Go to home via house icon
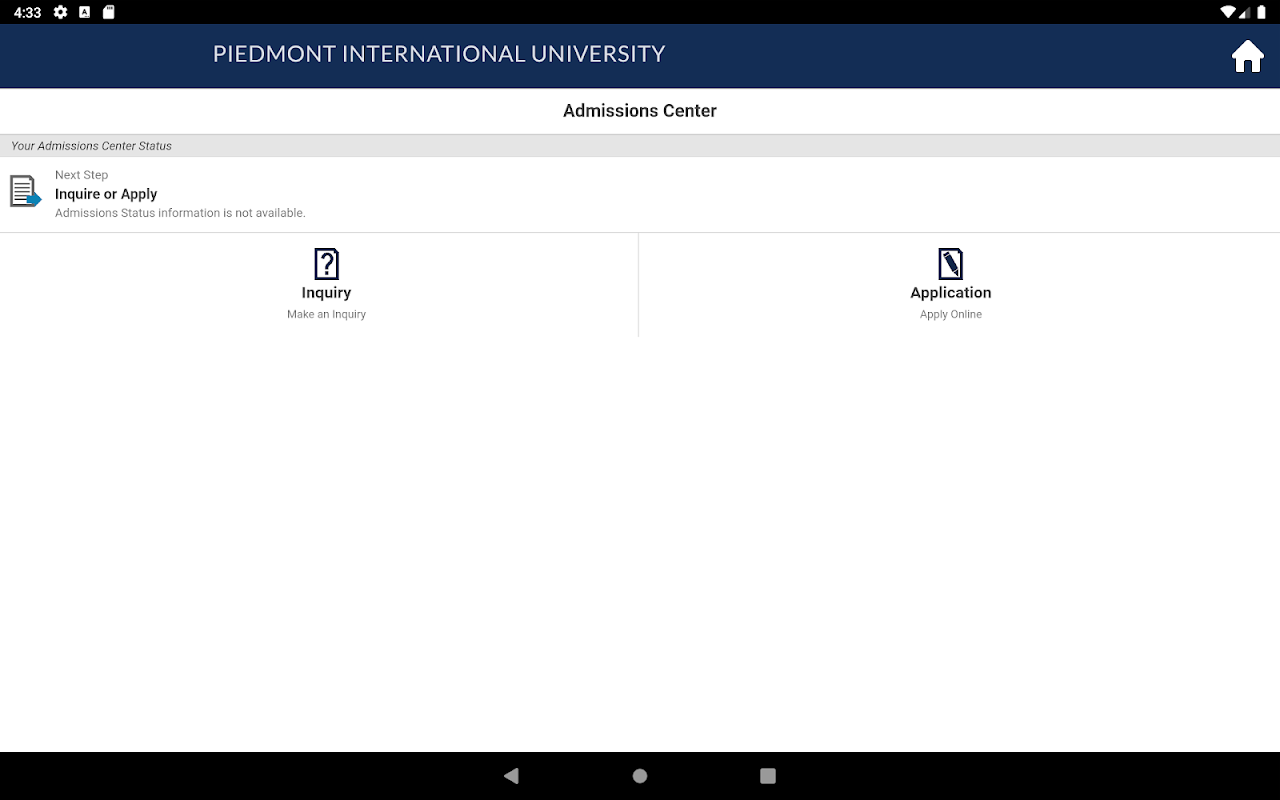This screenshot has height=800, width=1280. point(1247,57)
